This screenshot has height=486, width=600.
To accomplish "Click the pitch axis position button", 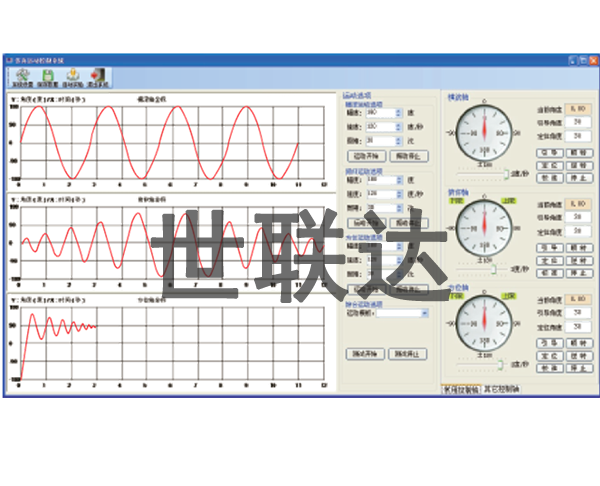I will pyautogui.click(x=549, y=261).
